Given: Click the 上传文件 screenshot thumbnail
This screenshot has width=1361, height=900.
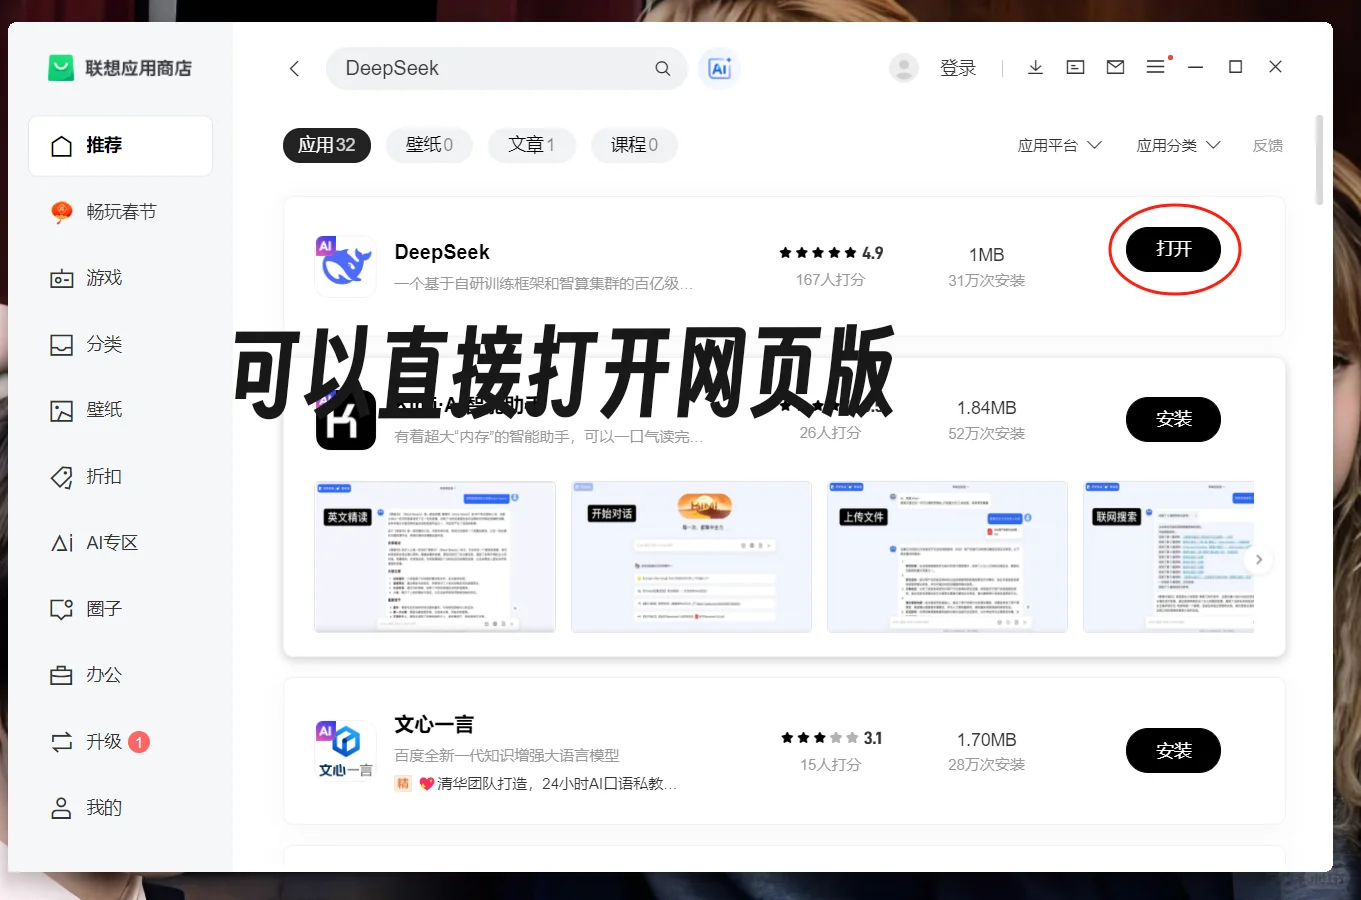Looking at the screenshot, I should coord(946,556).
